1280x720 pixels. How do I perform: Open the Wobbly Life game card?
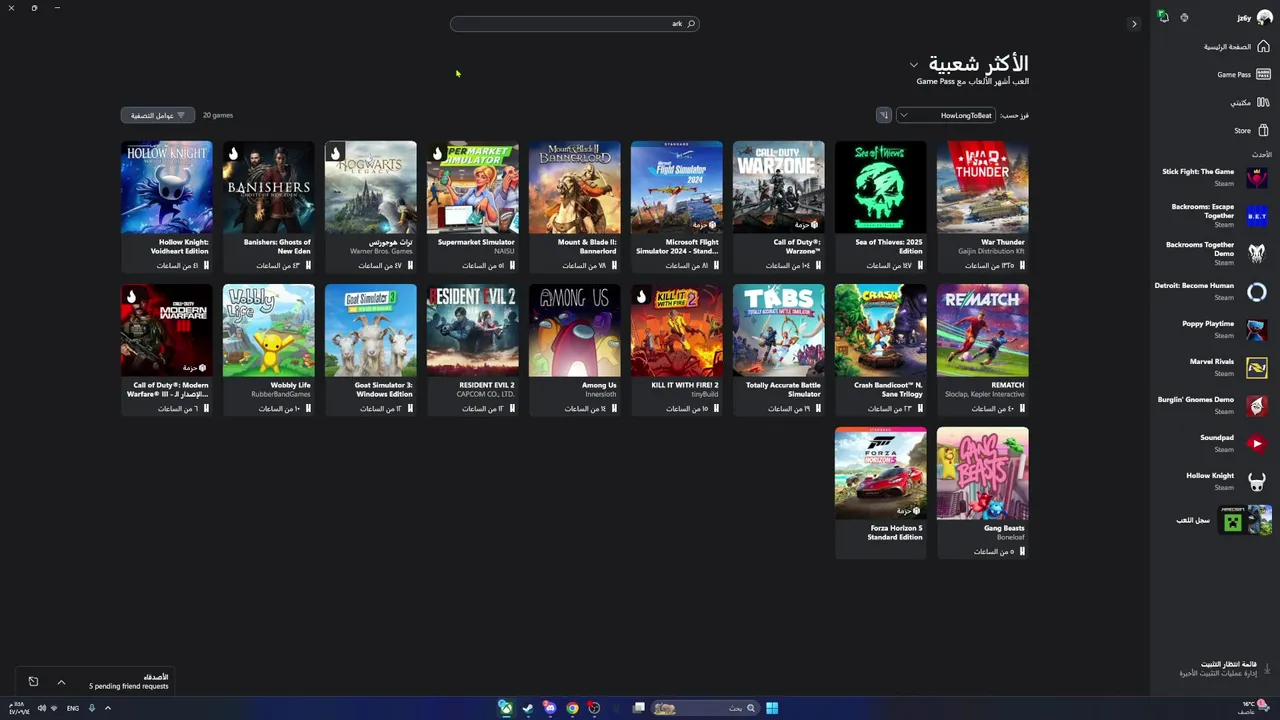(x=268, y=349)
